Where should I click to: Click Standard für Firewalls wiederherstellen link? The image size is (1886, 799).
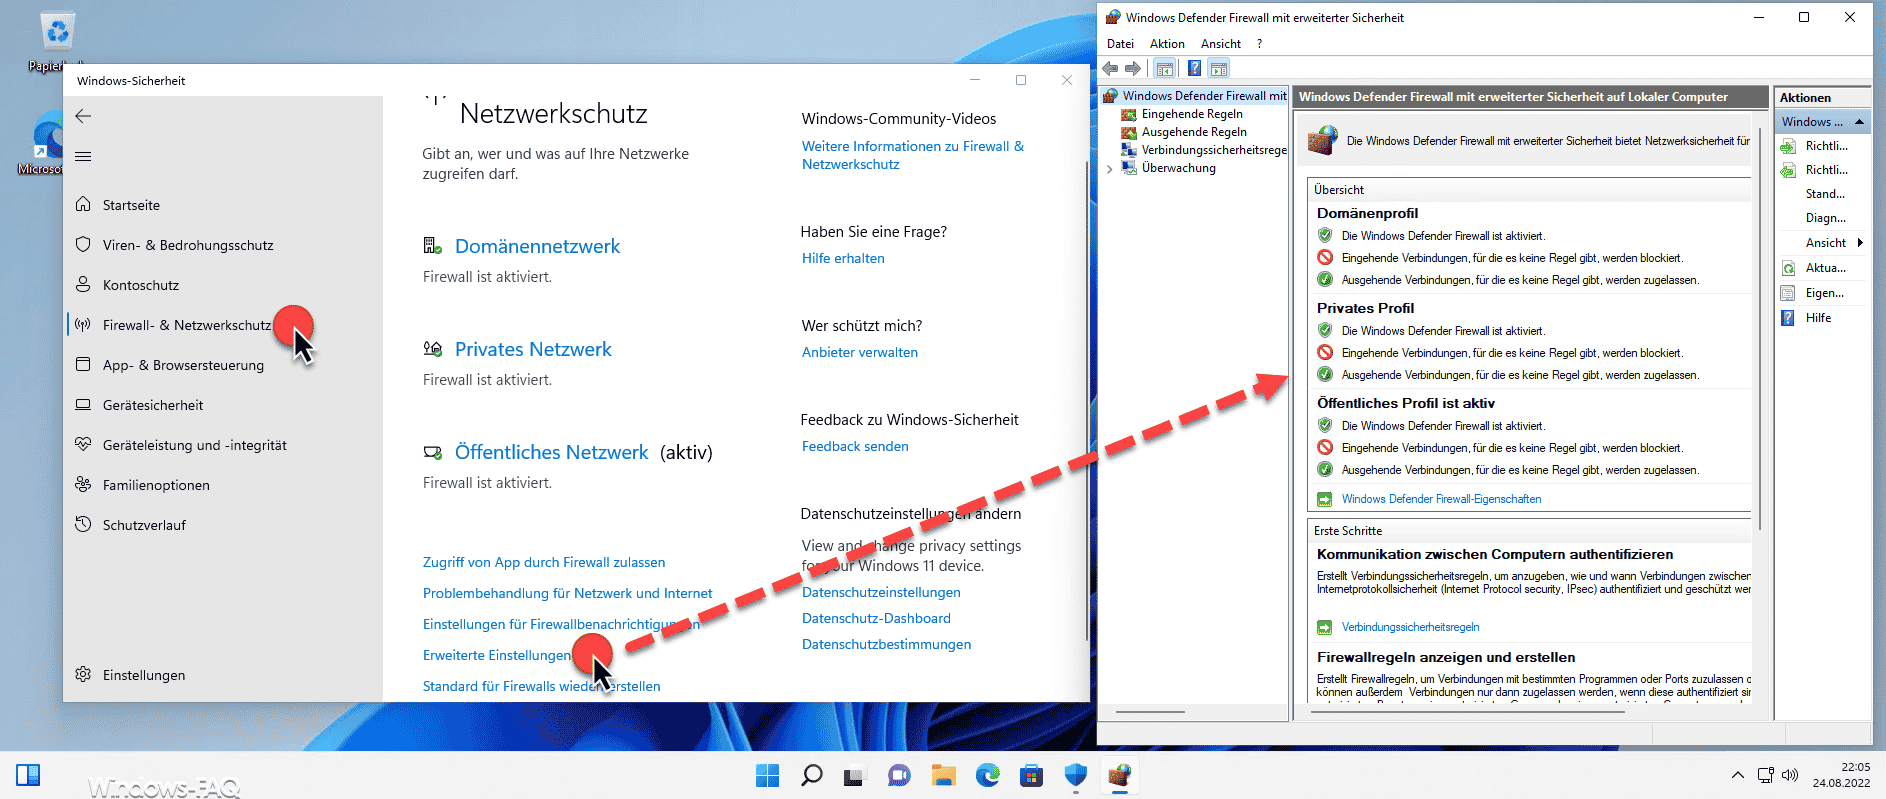(x=541, y=686)
